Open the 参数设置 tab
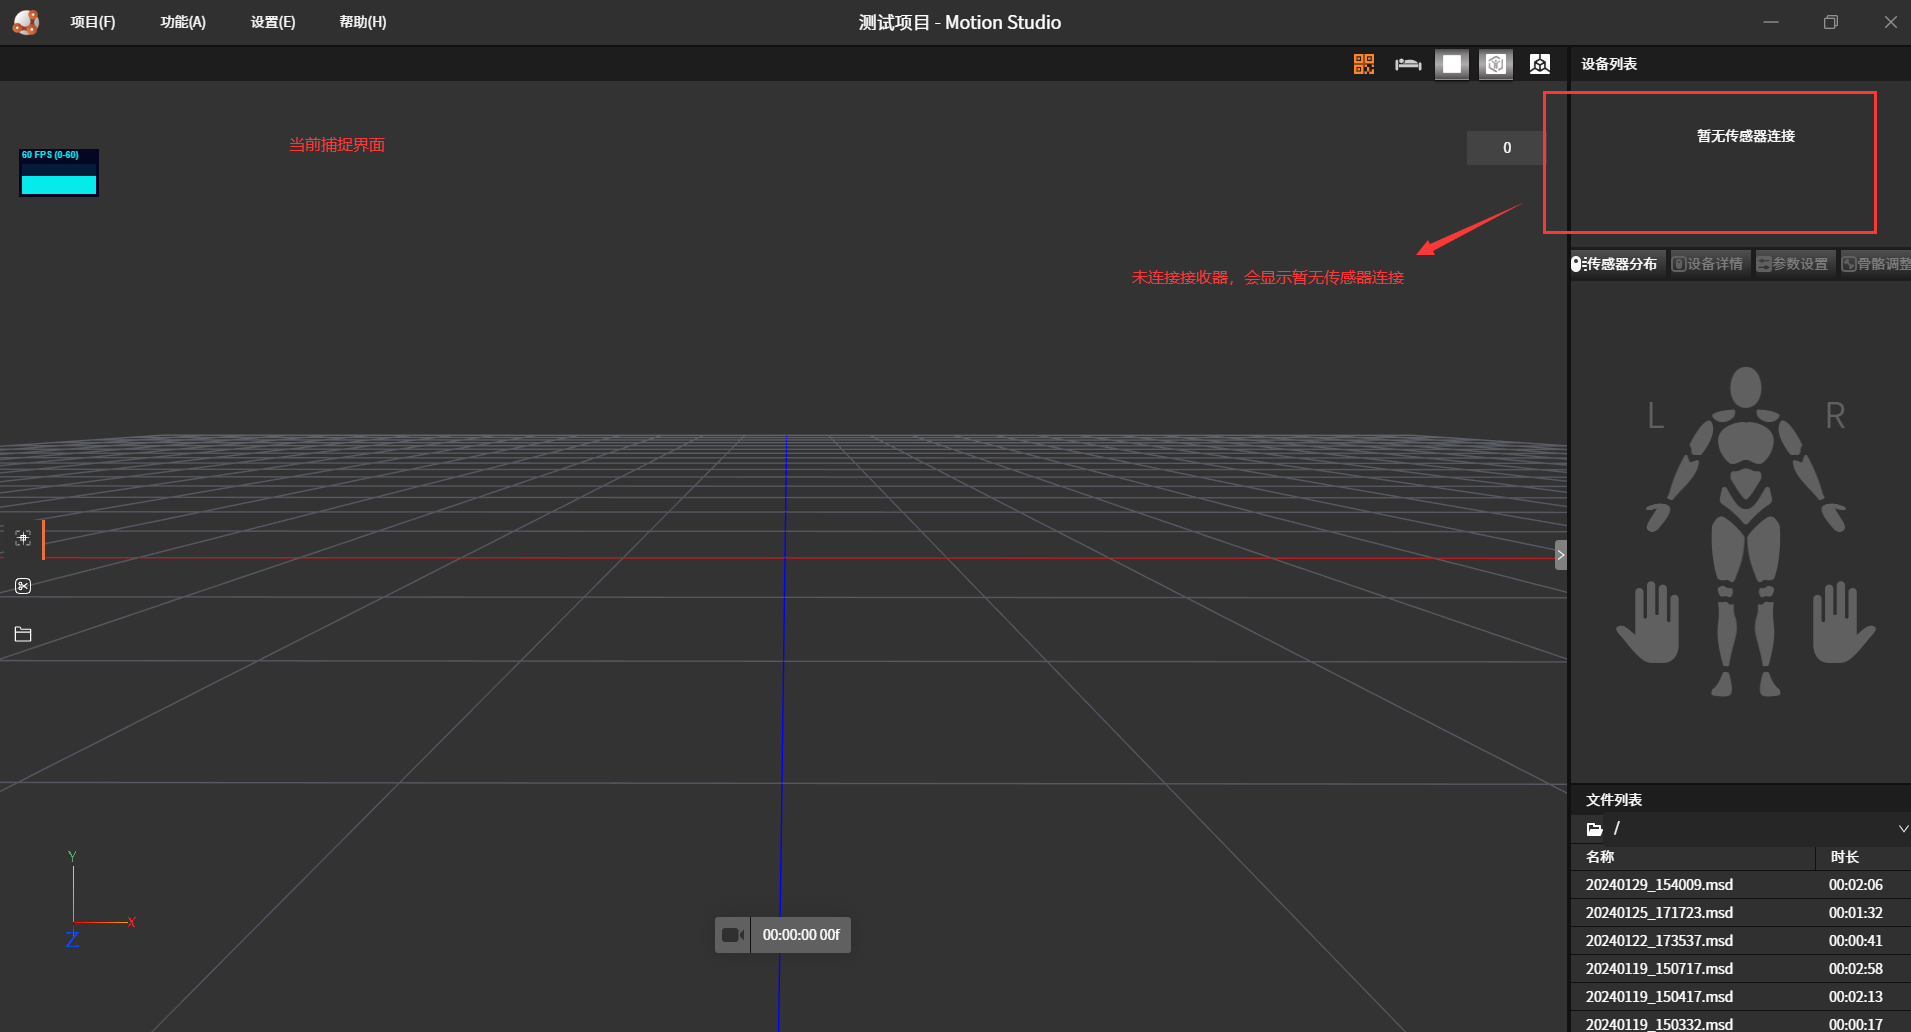 [x=1794, y=263]
